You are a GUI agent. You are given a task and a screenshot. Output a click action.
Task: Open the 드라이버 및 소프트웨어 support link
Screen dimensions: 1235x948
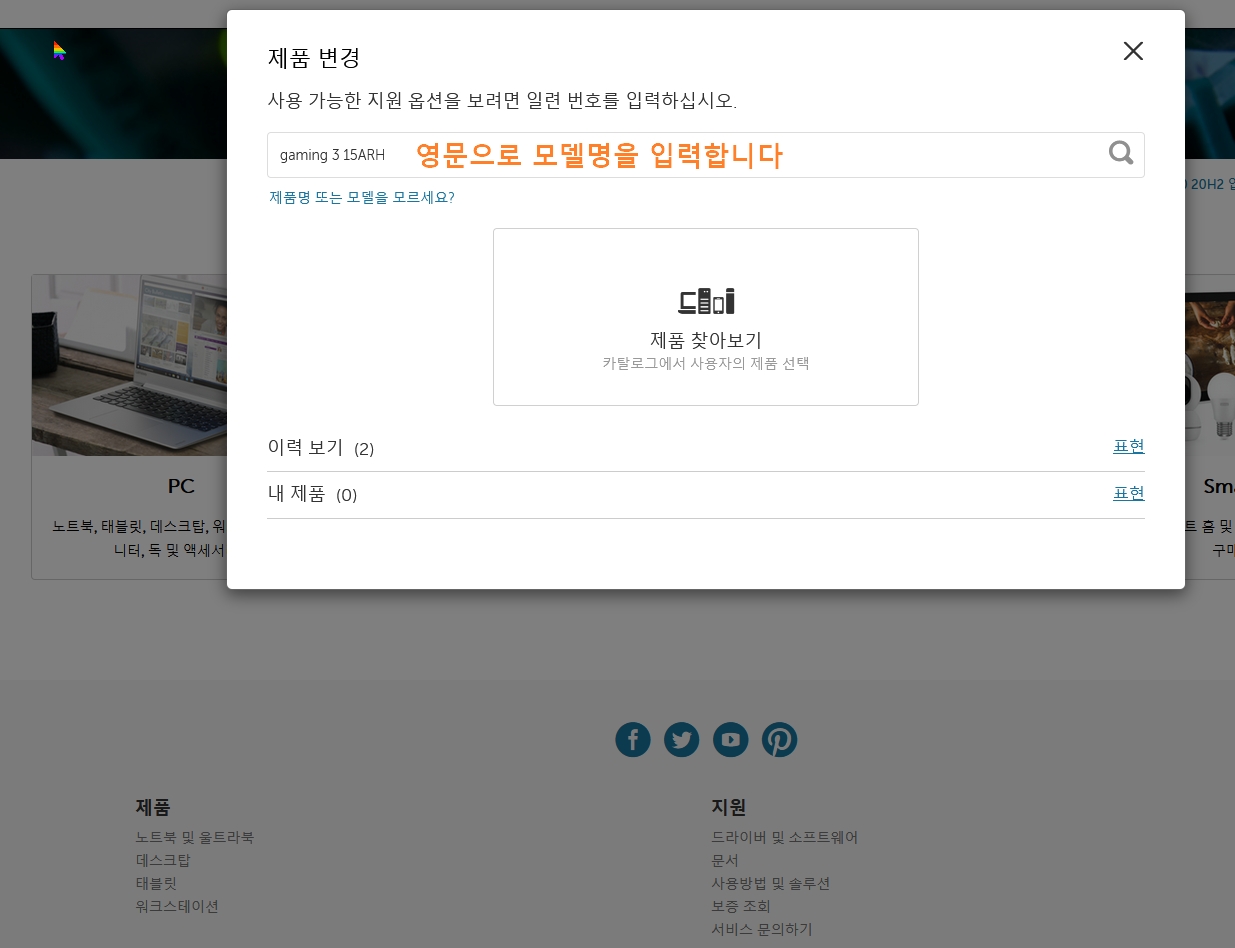coord(785,837)
